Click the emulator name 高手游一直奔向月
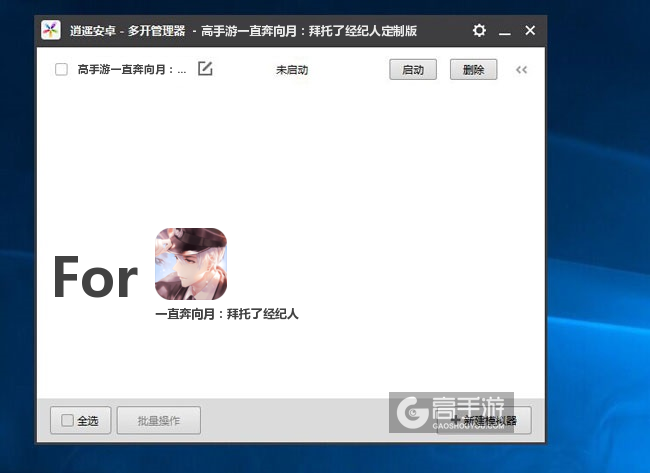 coord(132,69)
